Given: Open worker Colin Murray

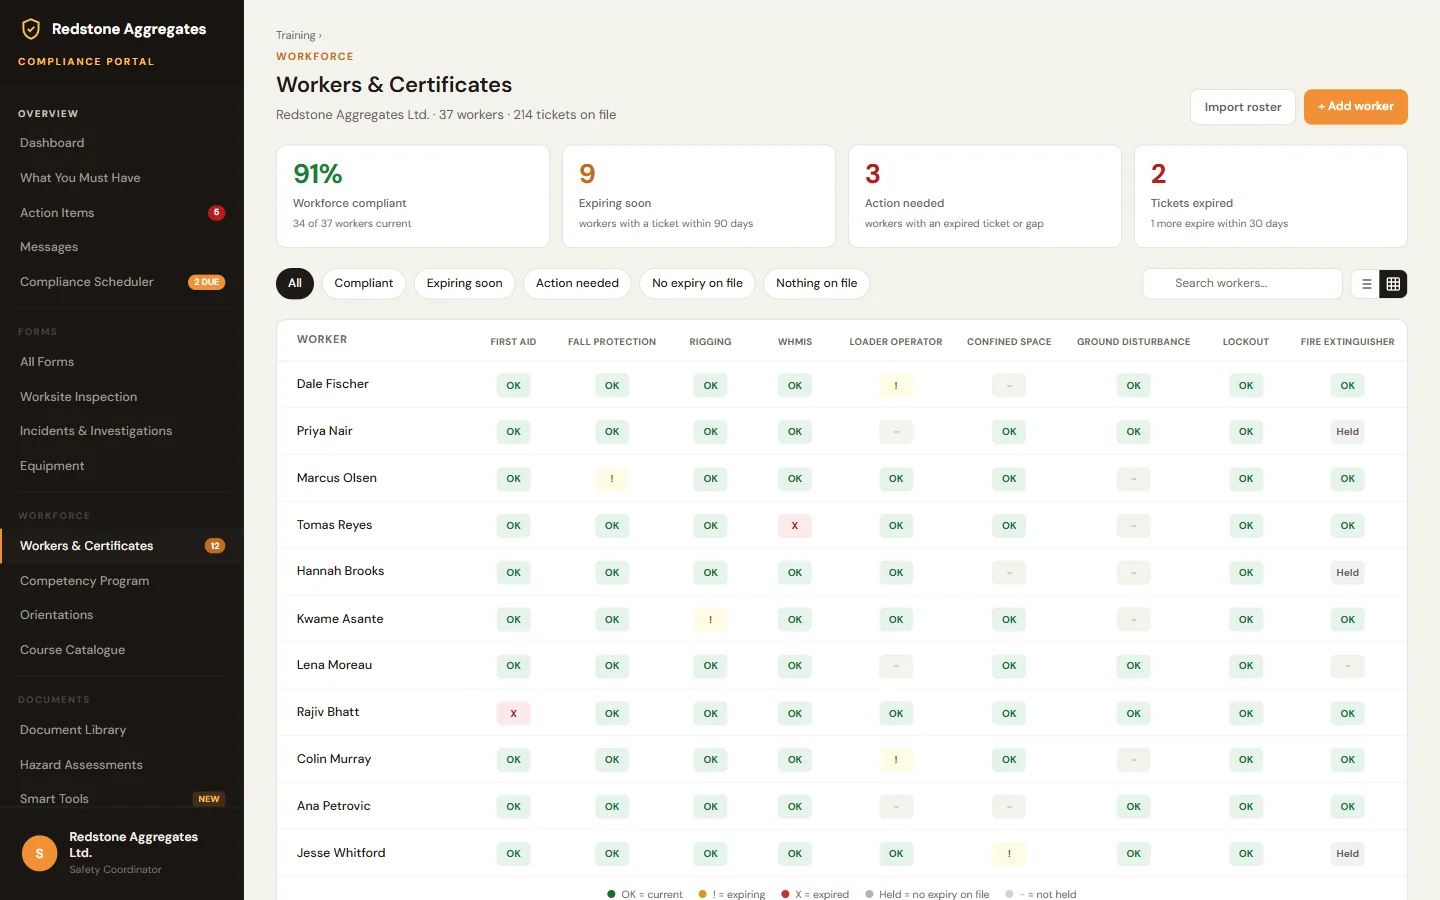Looking at the screenshot, I should pos(334,759).
